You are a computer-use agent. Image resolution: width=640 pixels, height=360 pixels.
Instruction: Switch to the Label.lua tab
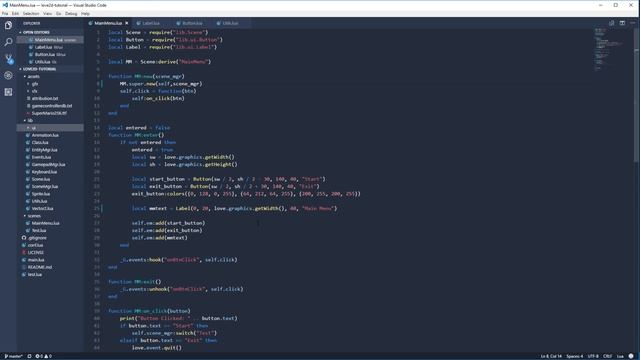(151, 23)
